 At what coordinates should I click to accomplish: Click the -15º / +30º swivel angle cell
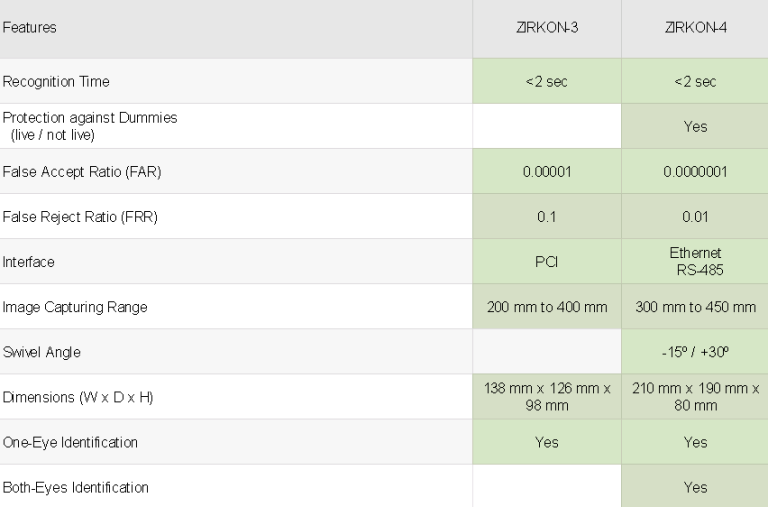(694, 352)
